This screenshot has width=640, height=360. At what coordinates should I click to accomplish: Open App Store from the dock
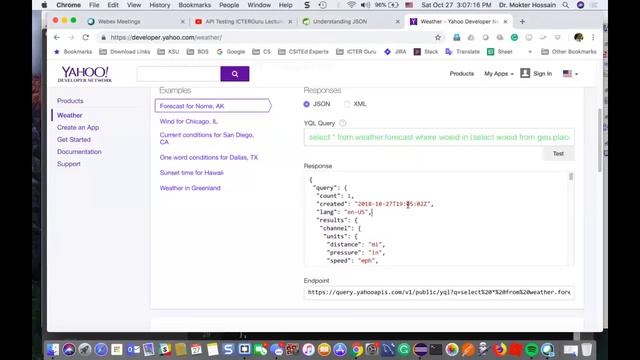pyautogui.click(x=340, y=349)
